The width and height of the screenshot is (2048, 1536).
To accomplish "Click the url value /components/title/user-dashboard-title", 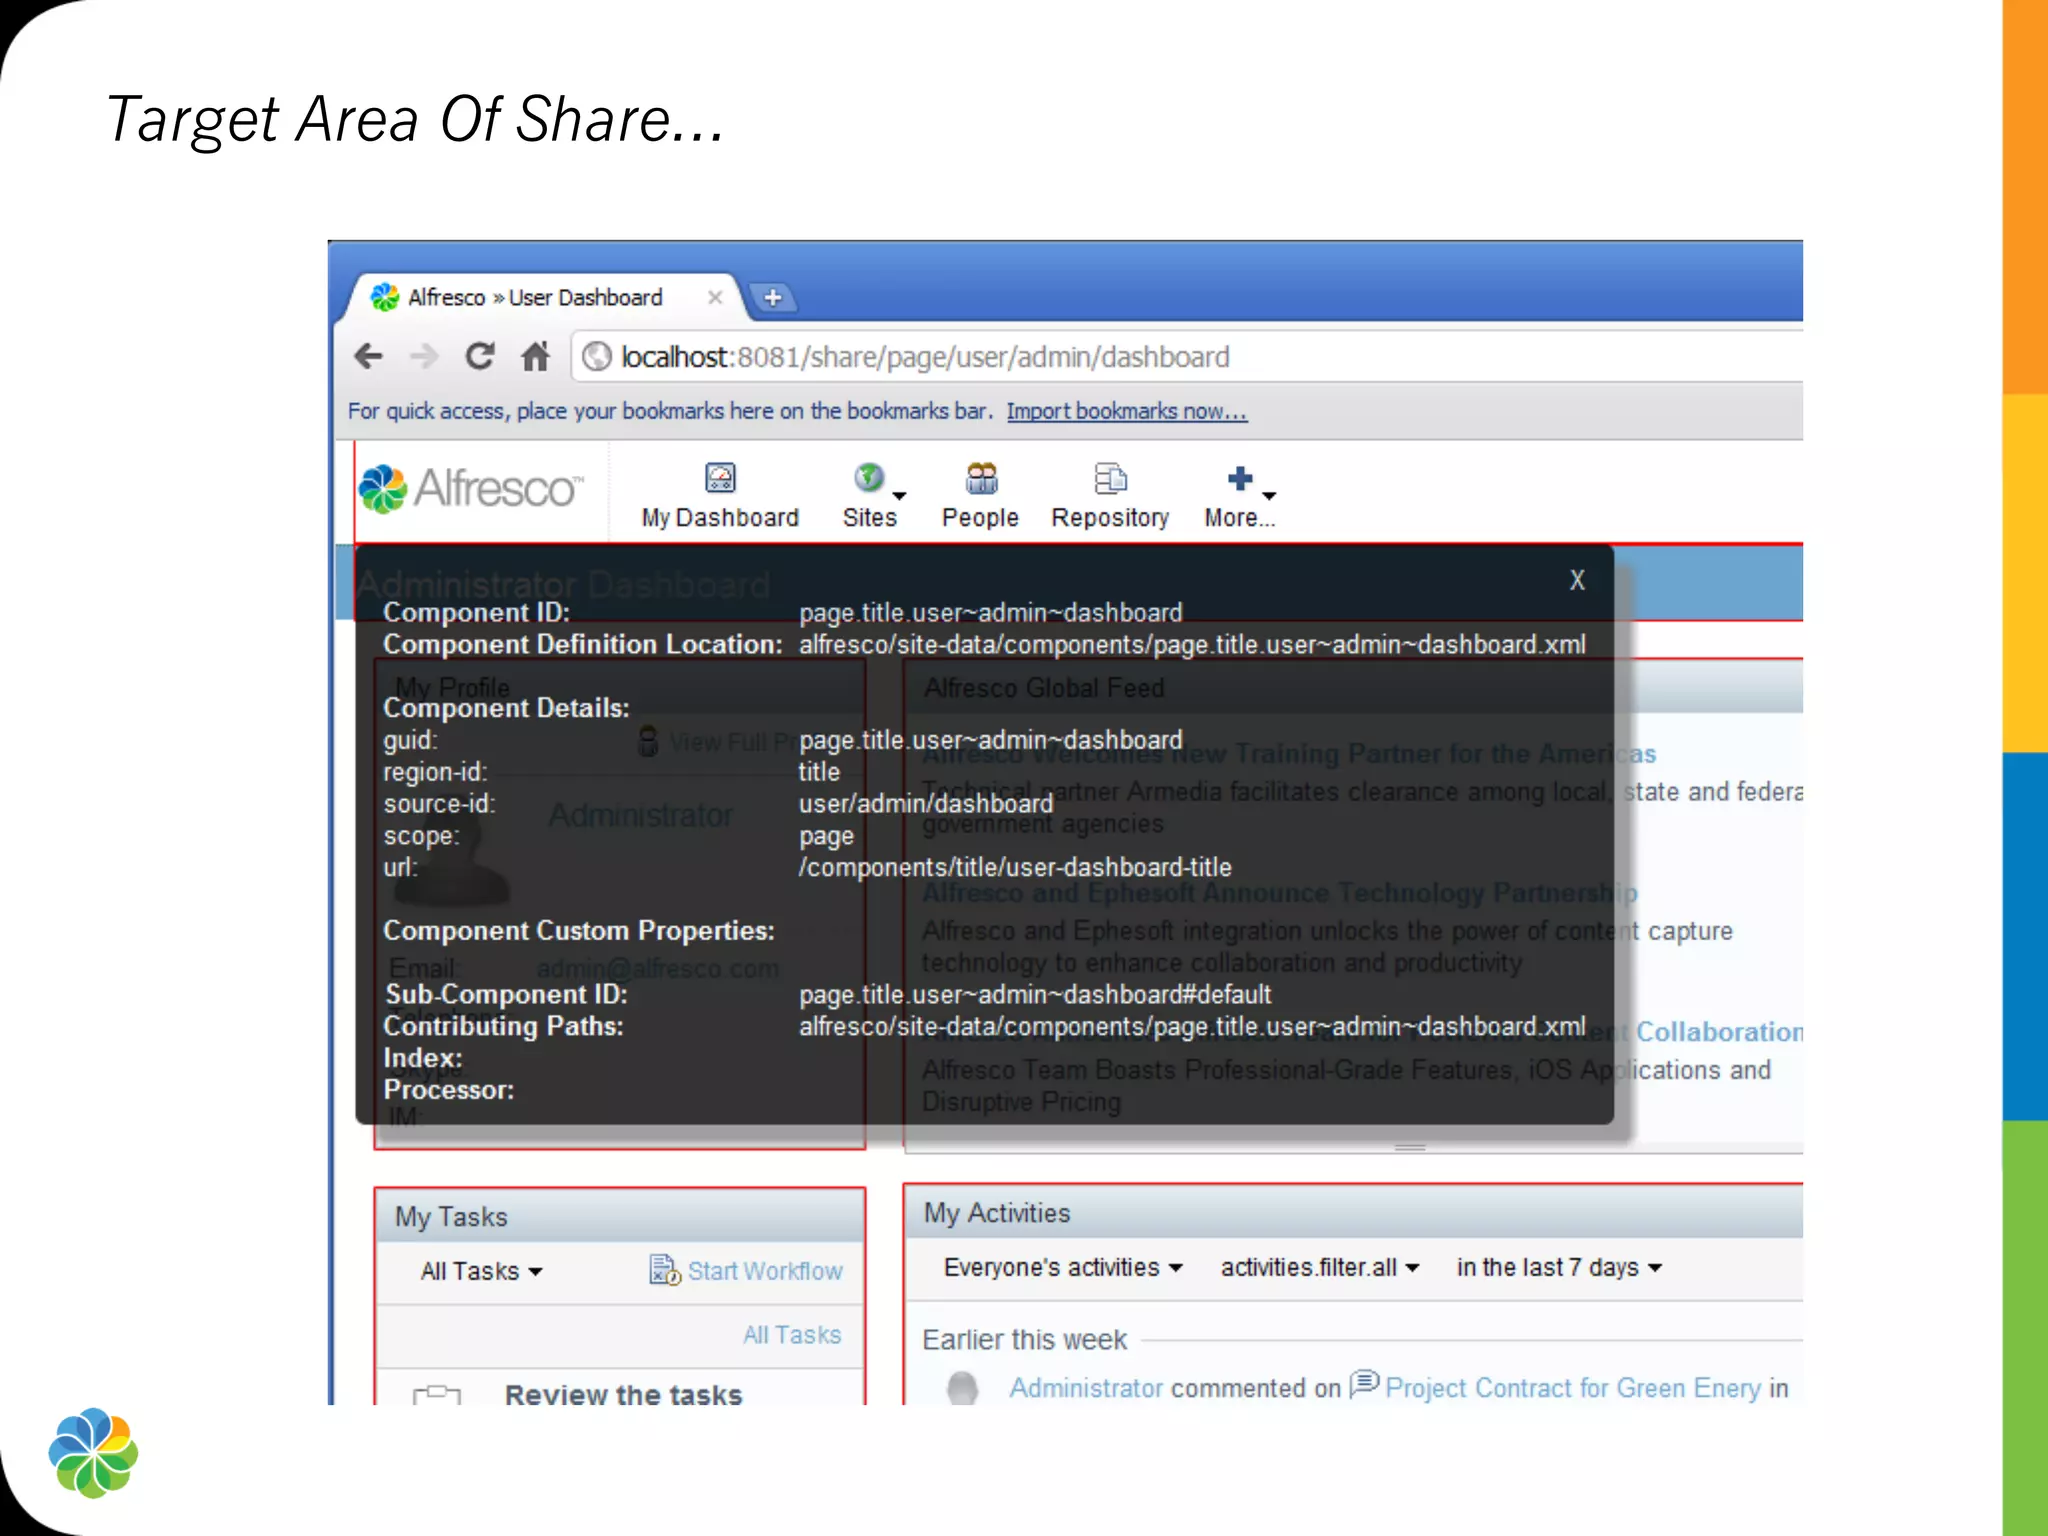I will click(1015, 867).
